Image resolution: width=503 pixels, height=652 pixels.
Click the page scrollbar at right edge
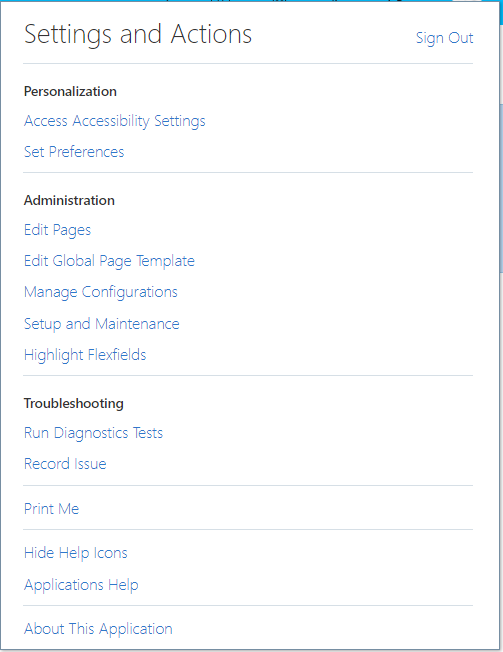click(x=501, y=187)
